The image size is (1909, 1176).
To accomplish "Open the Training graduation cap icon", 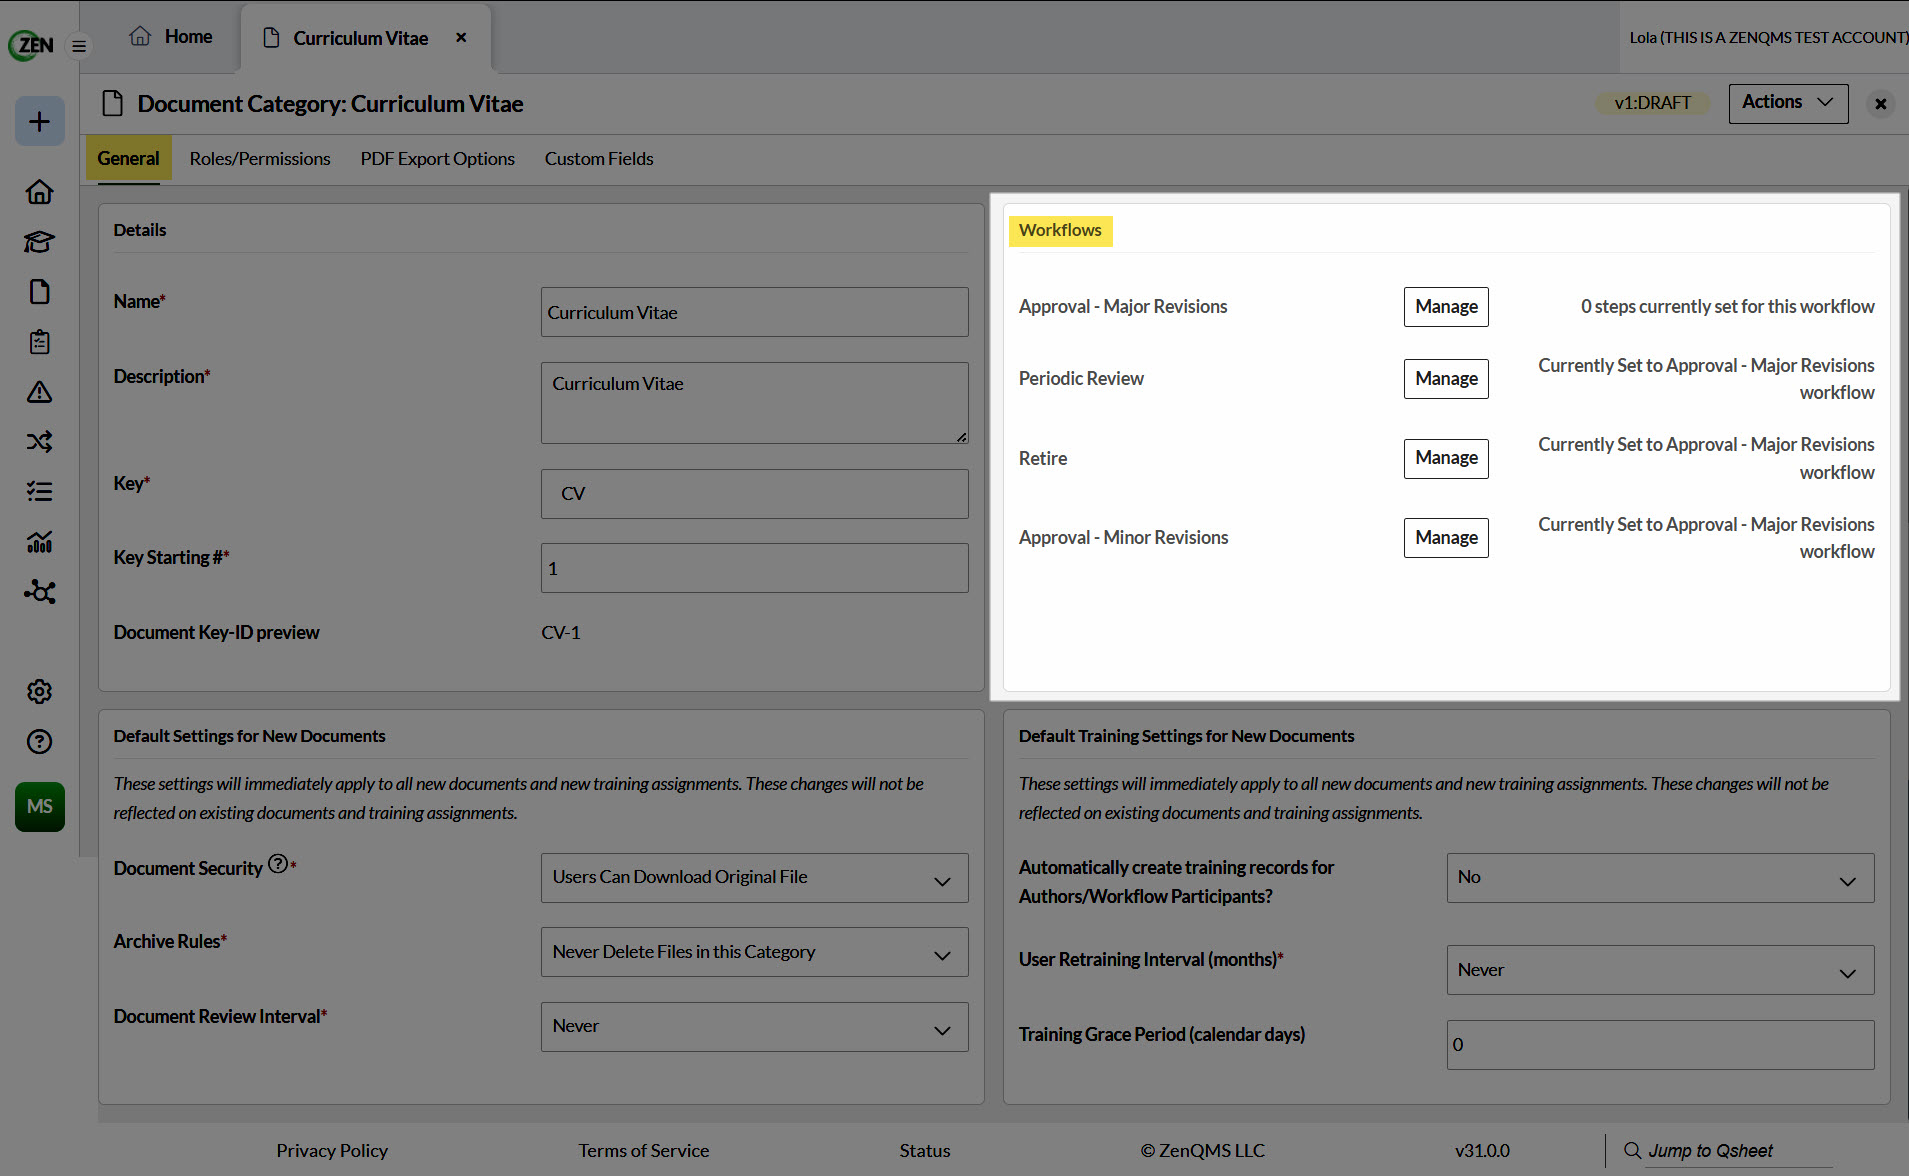I will pos(40,242).
